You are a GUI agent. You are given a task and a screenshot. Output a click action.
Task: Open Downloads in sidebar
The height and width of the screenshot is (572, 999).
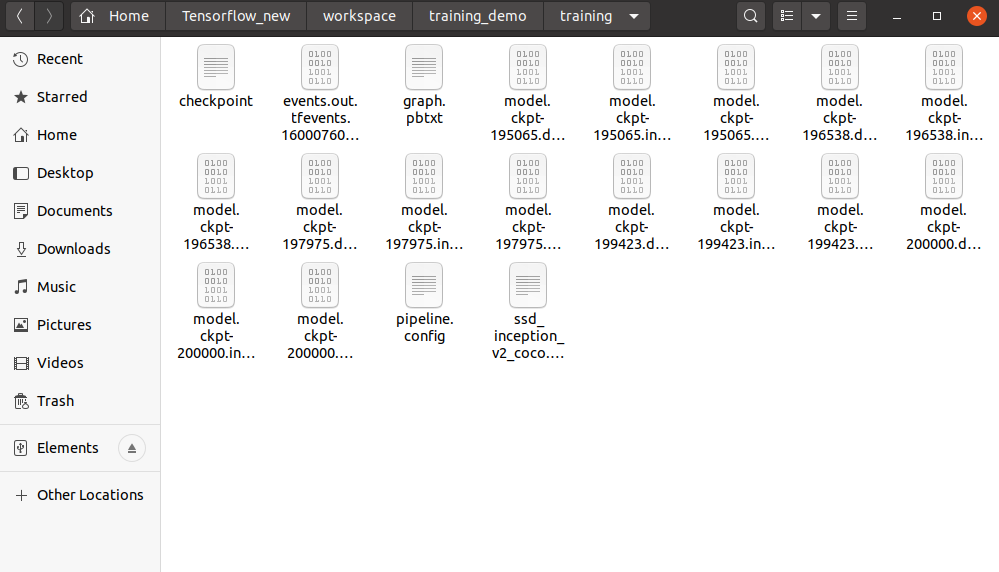coord(73,249)
